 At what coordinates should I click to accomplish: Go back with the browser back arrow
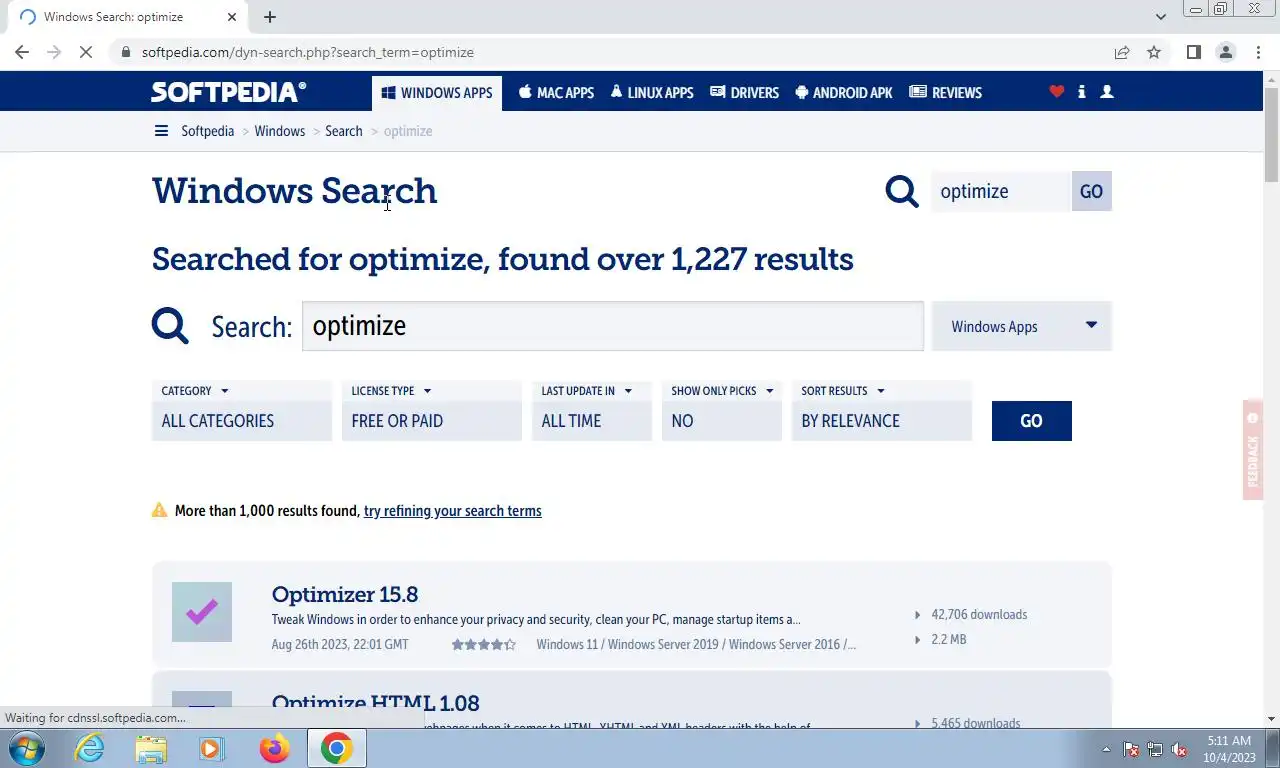[x=22, y=52]
